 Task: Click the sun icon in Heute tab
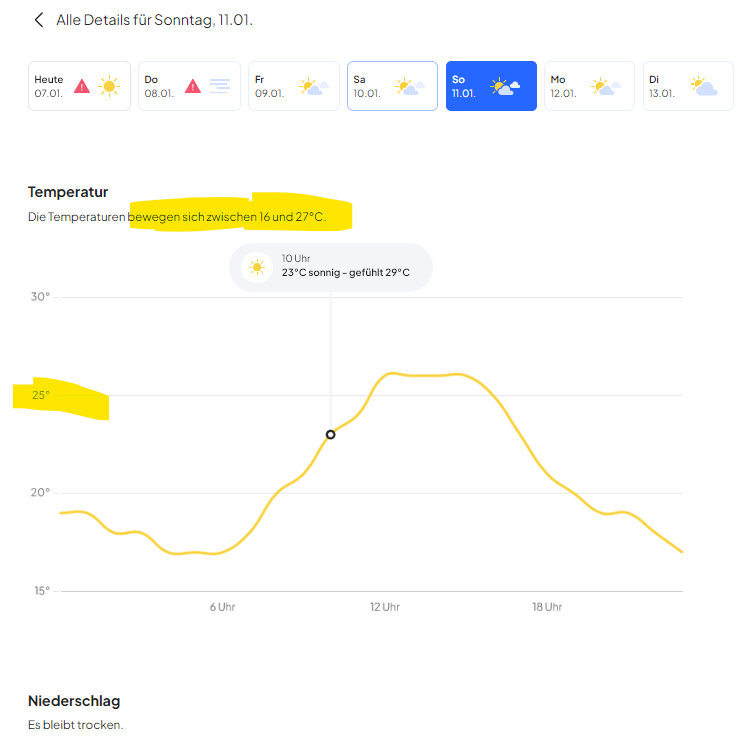point(109,86)
